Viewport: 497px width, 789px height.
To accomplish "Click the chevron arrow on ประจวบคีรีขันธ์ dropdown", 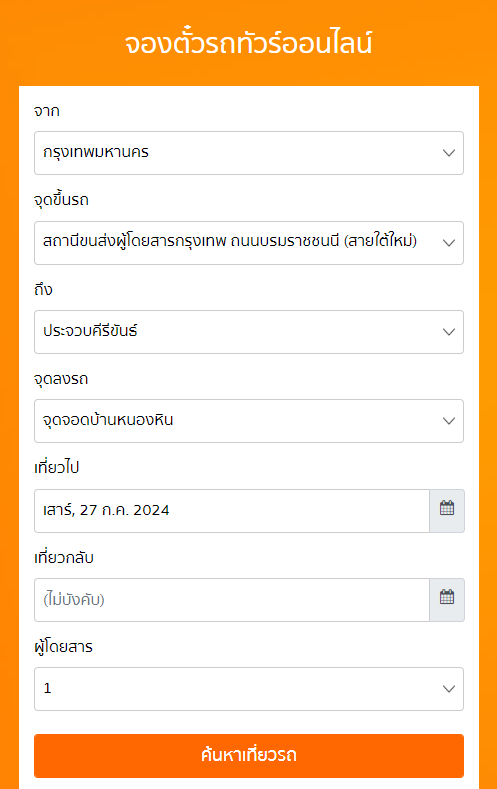I will (449, 332).
